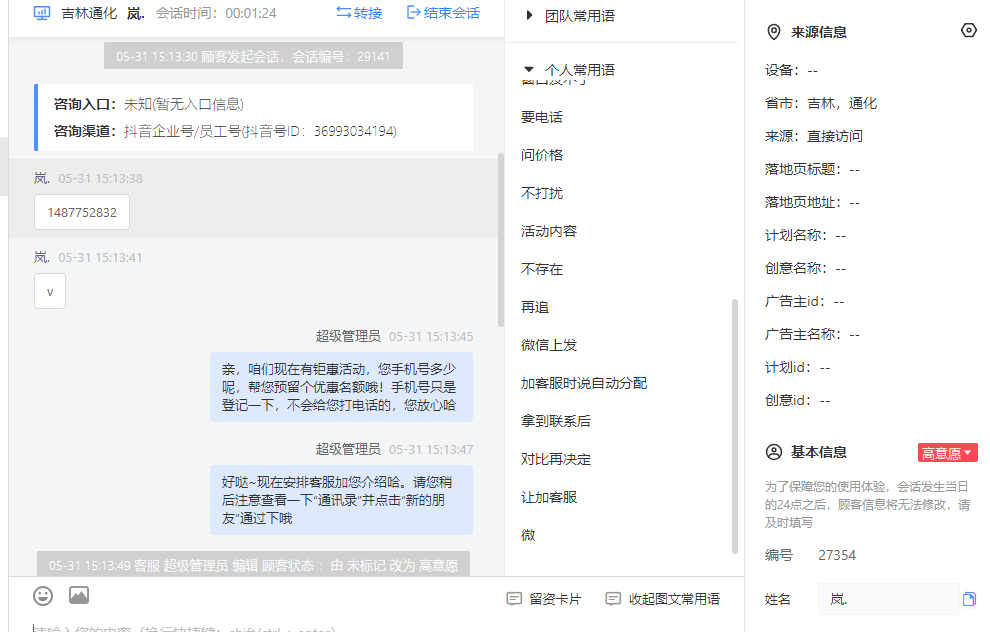Click the chat history scrollbar
Viewport: 990px width, 632px height.
501,240
